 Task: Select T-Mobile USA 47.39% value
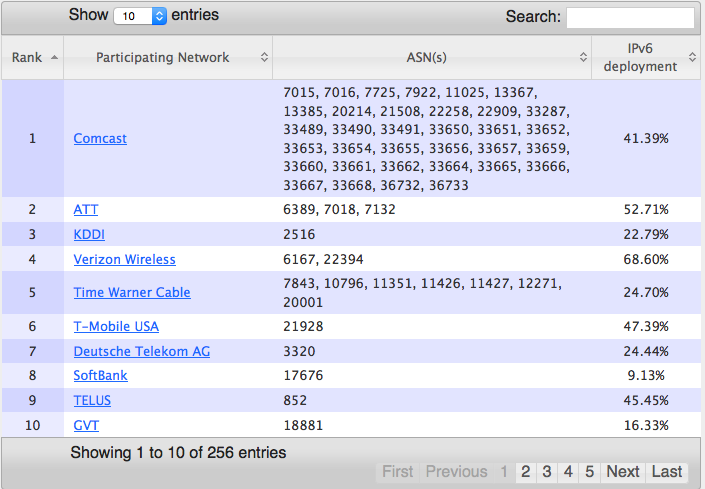coord(646,326)
